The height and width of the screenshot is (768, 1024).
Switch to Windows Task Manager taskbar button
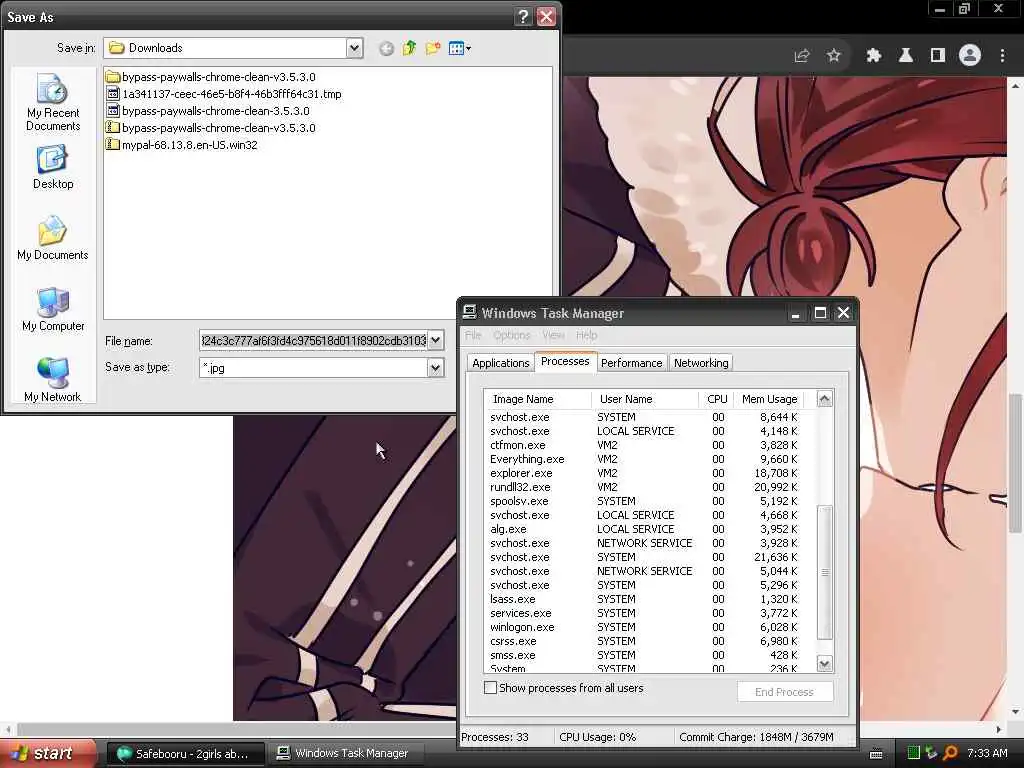pyautogui.click(x=348, y=754)
